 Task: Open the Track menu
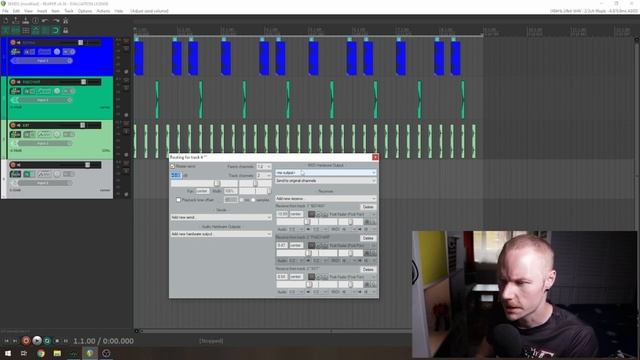pyautogui.click(x=69, y=11)
